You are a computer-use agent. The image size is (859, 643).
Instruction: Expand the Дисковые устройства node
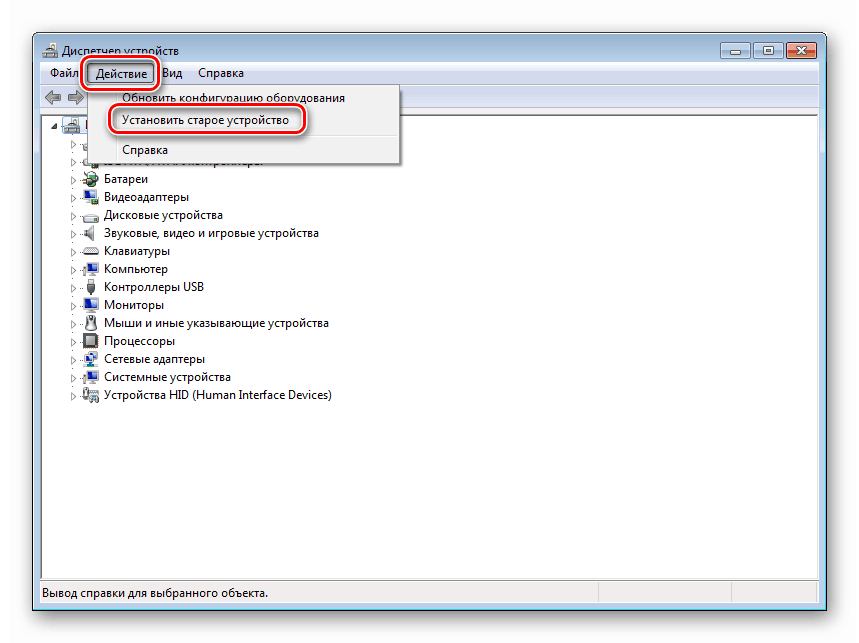click(73, 216)
